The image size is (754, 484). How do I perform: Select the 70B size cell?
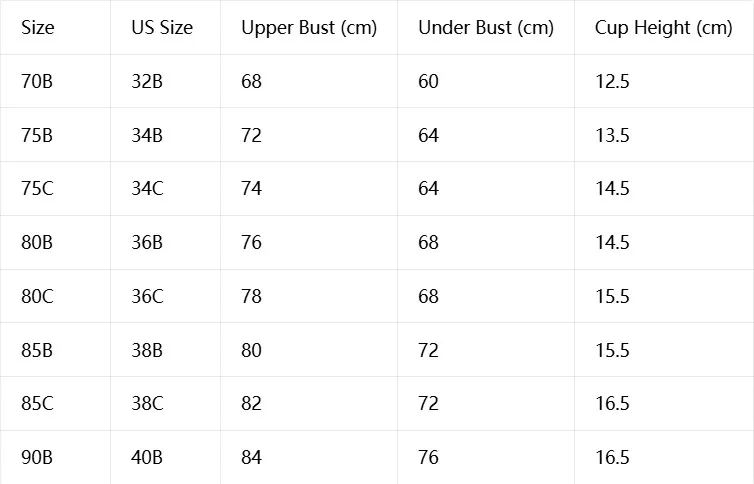click(x=37, y=81)
